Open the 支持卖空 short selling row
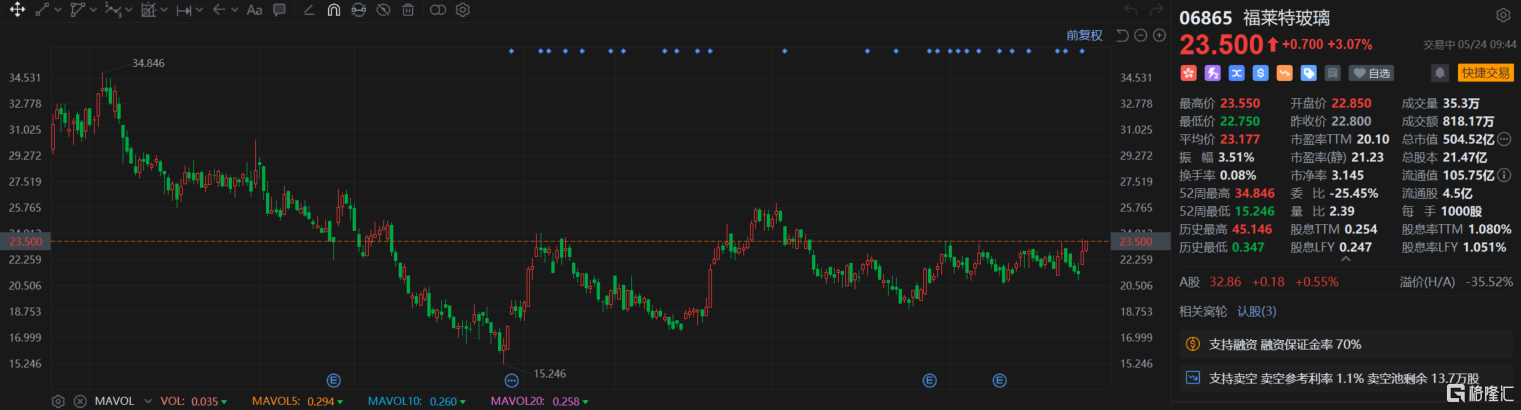The image size is (1521, 410). coord(1347,378)
